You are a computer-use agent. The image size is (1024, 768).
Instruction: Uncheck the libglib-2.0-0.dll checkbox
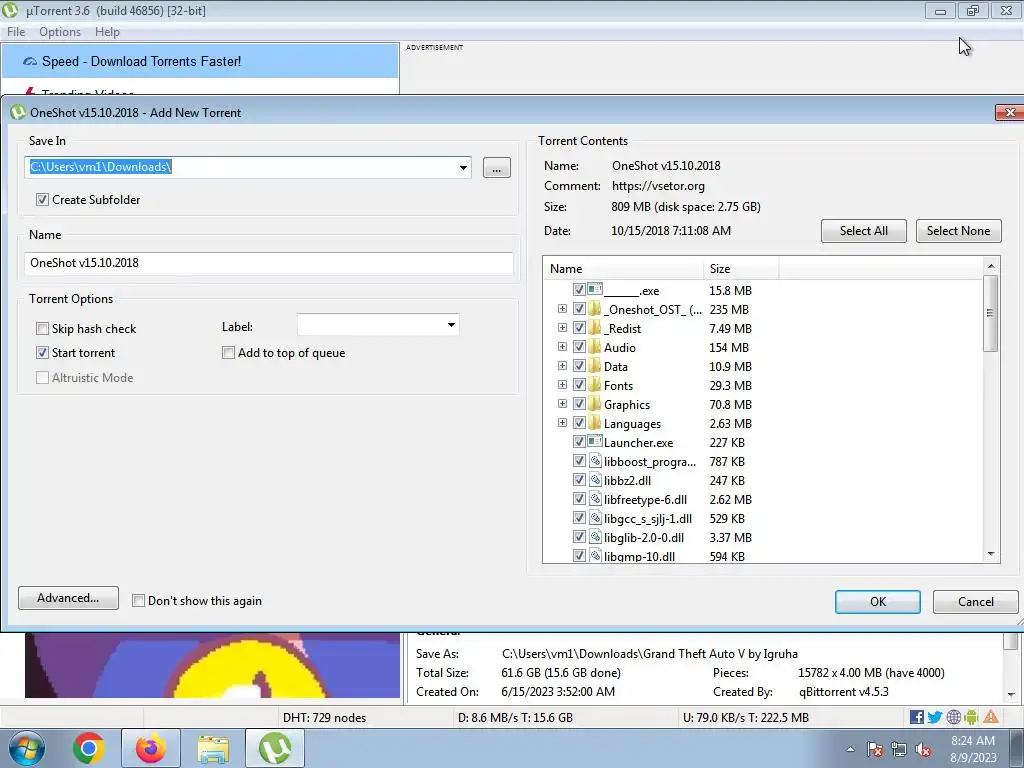pos(579,536)
